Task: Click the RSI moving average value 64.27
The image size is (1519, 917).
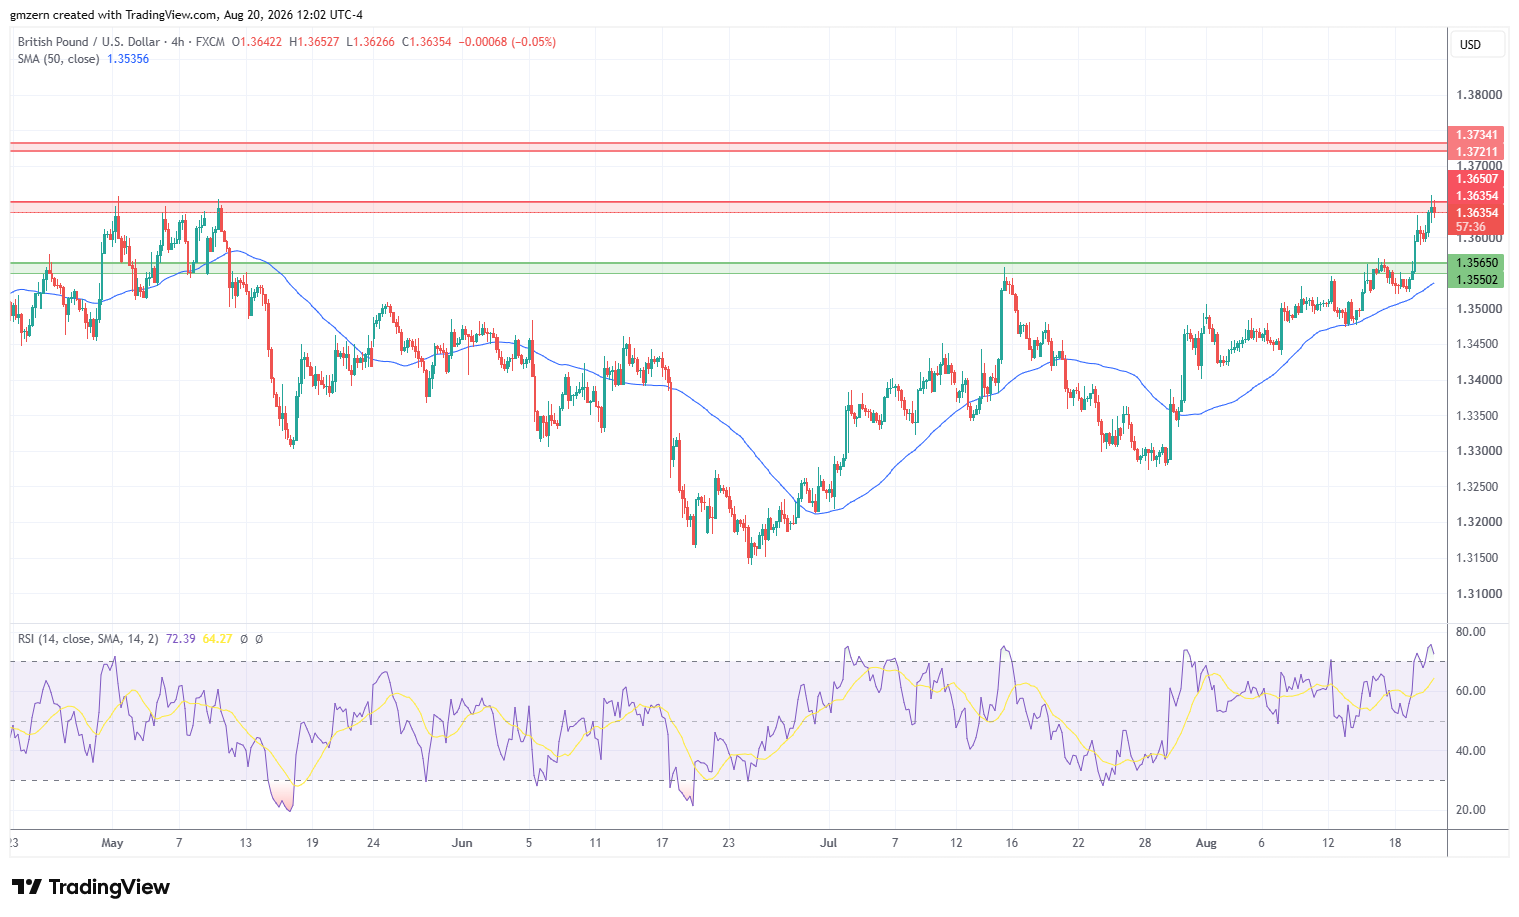Action: pyautogui.click(x=217, y=639)
